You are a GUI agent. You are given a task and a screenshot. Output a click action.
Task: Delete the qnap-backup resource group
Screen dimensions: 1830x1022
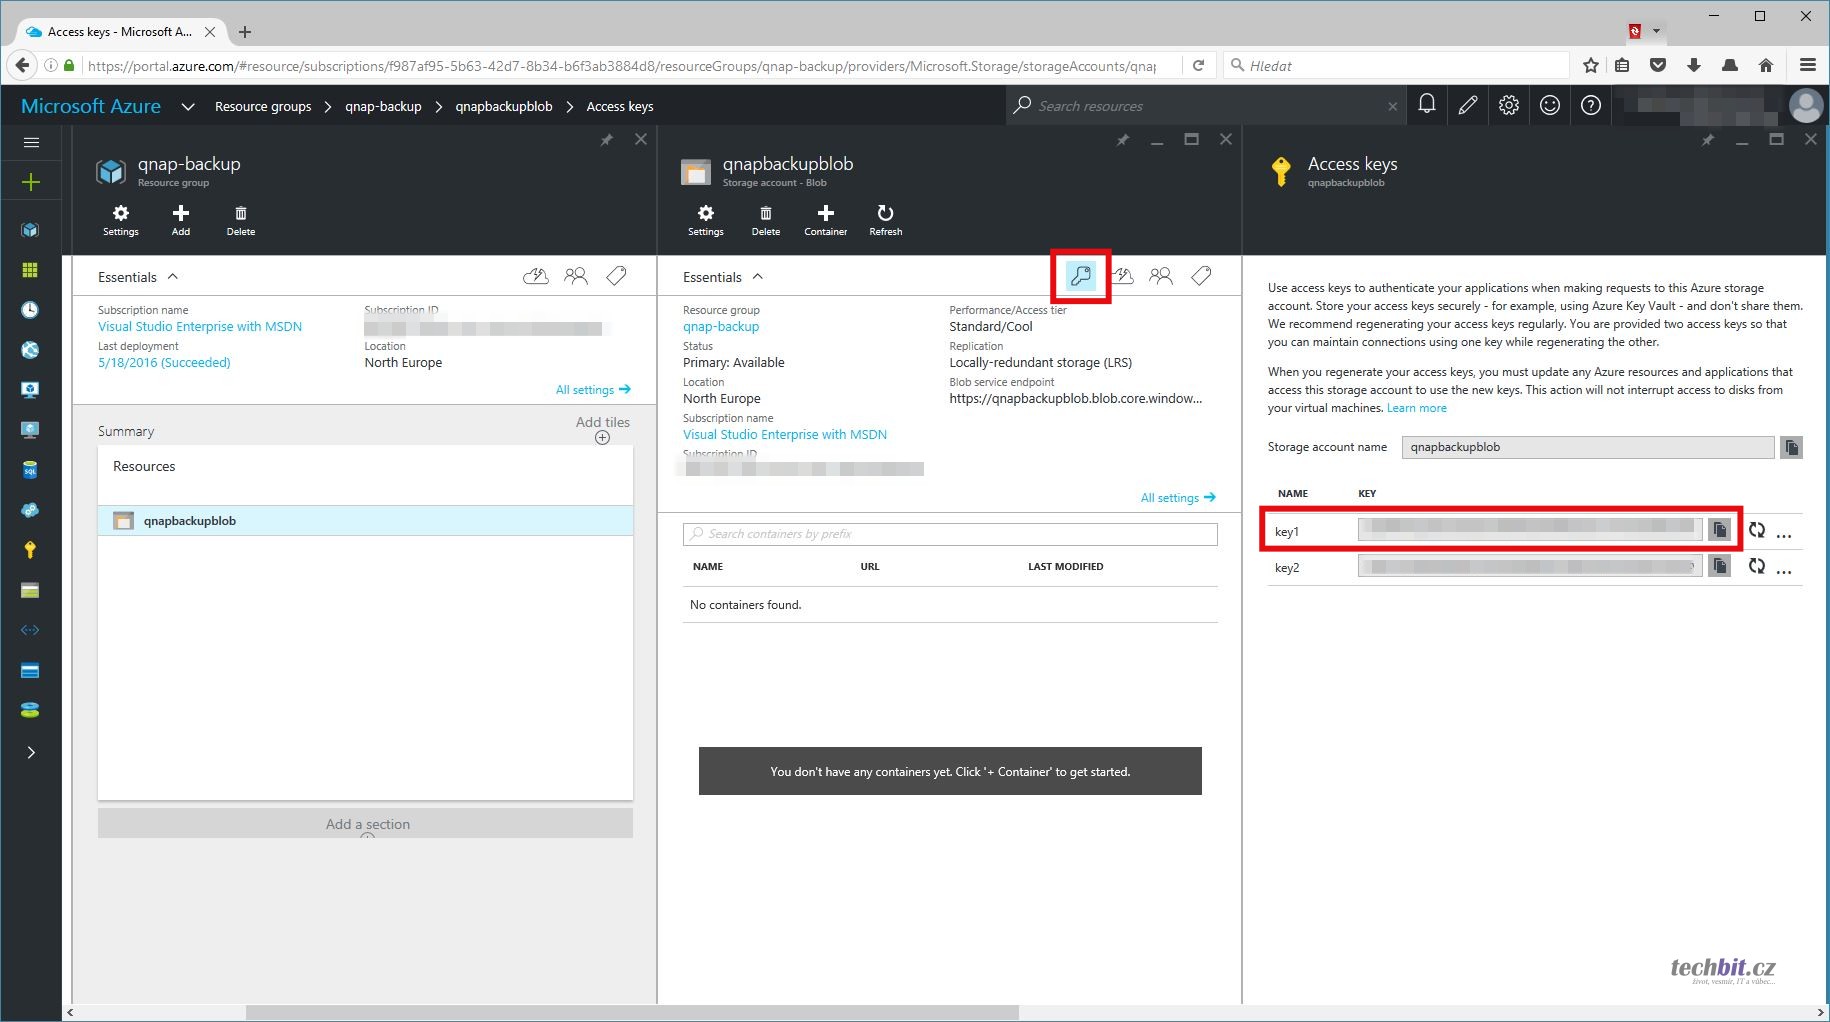point(240,220)
